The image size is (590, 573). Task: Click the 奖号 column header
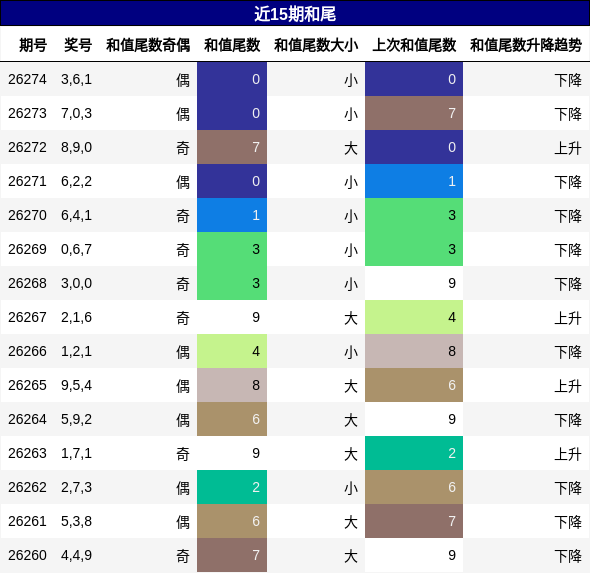click(x=78, y=45)
